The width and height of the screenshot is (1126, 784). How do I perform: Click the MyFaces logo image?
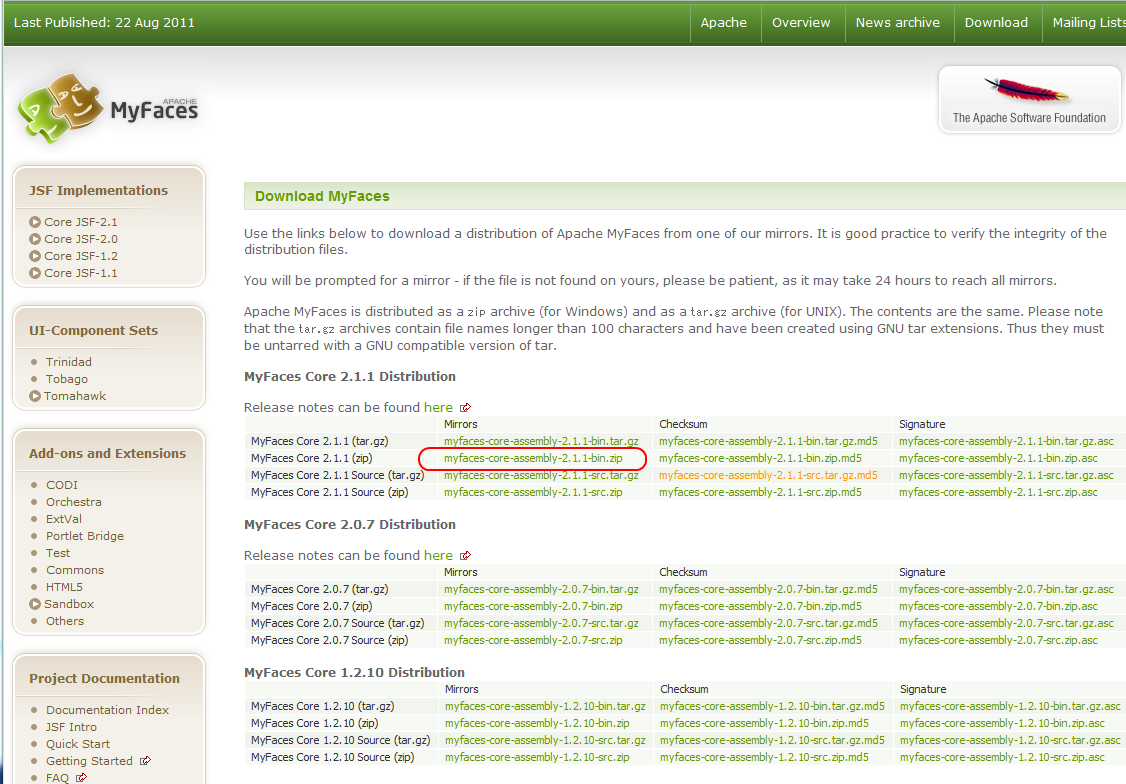108,108
